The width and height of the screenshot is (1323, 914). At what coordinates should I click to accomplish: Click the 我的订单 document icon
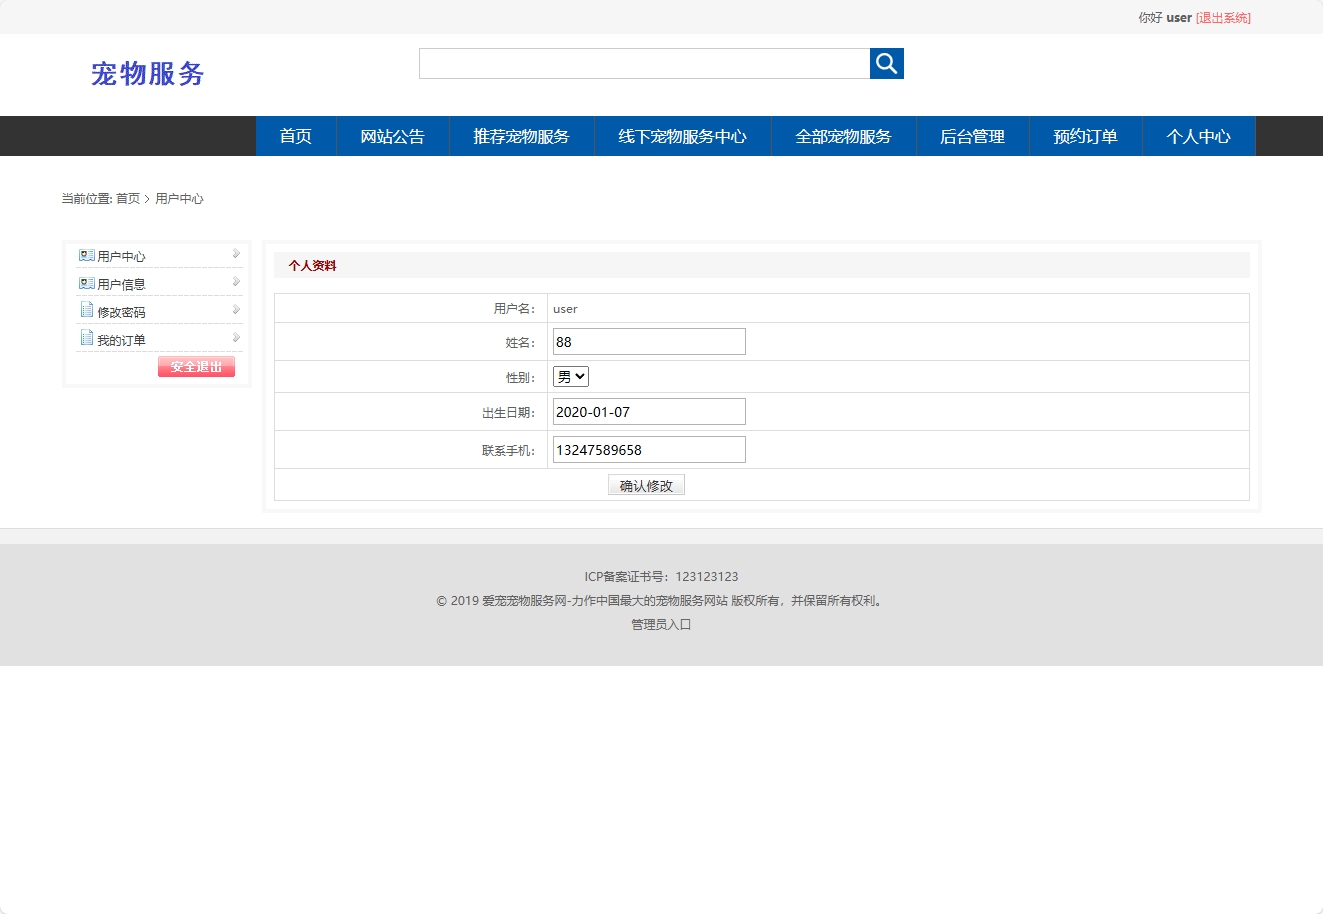85,338
